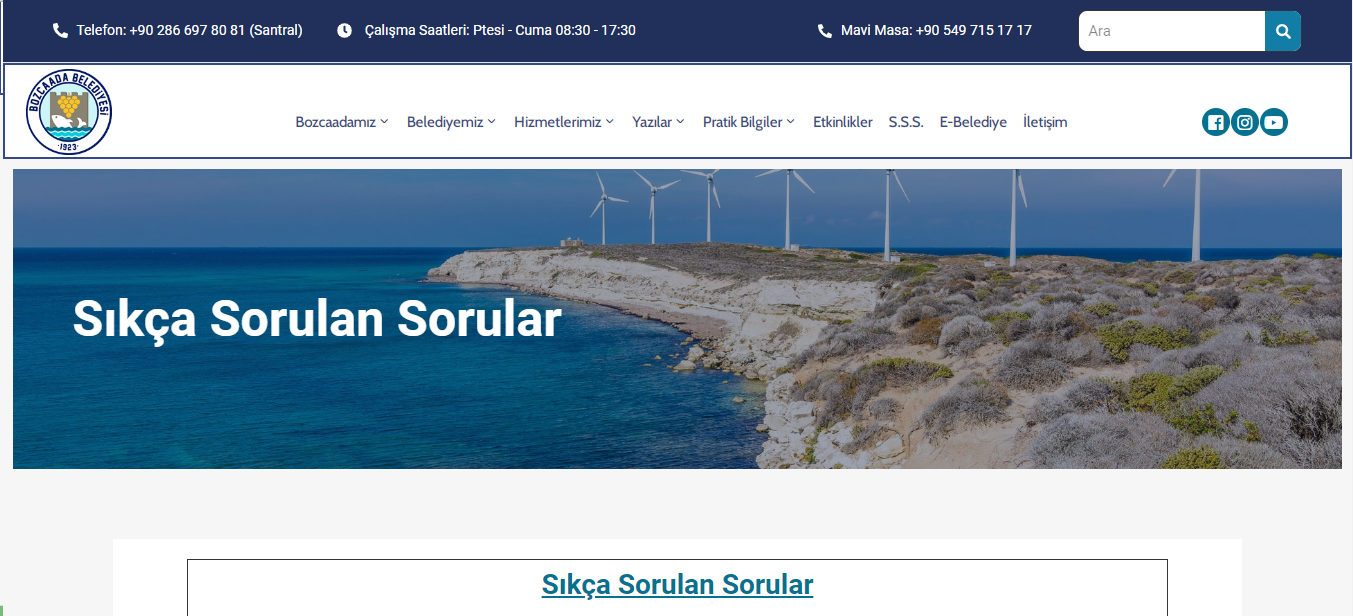The height and width of the screenshot is (616, 1353).
Task: Open the Hizmetlerimiz menu item
Action: click(x=558, y=122)
